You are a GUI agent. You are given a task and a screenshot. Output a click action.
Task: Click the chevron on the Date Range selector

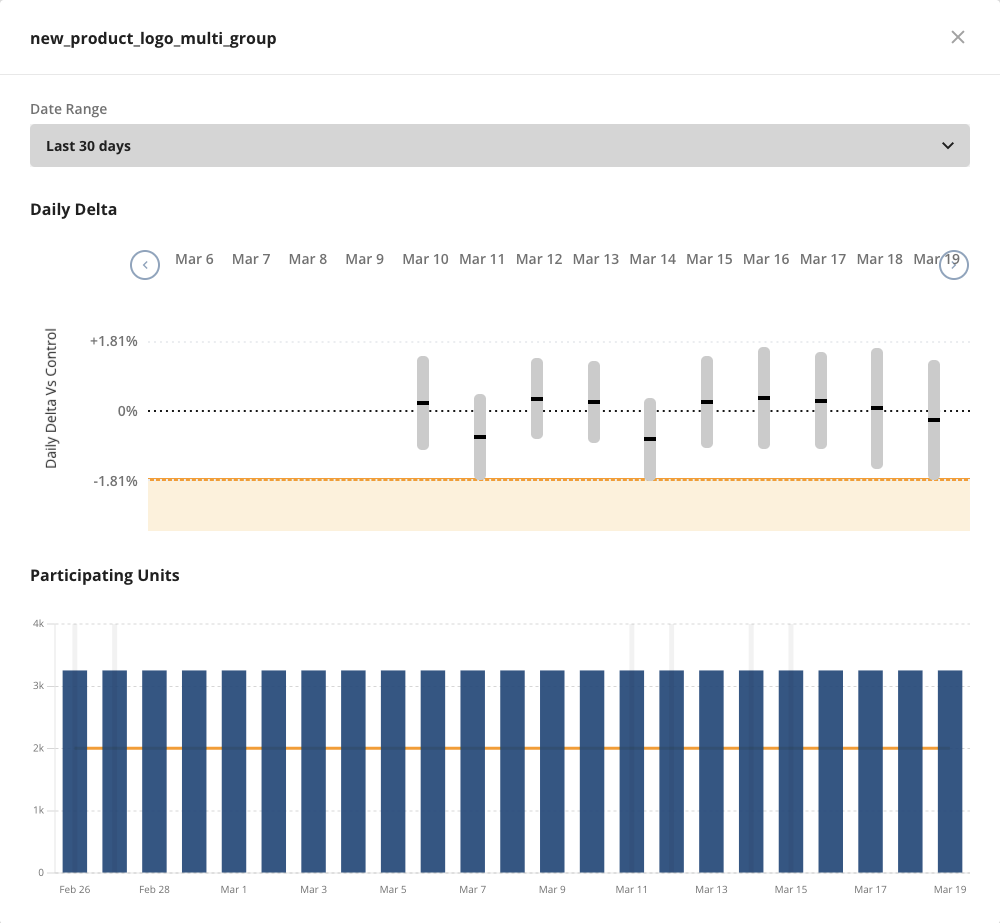pos(948,145)
